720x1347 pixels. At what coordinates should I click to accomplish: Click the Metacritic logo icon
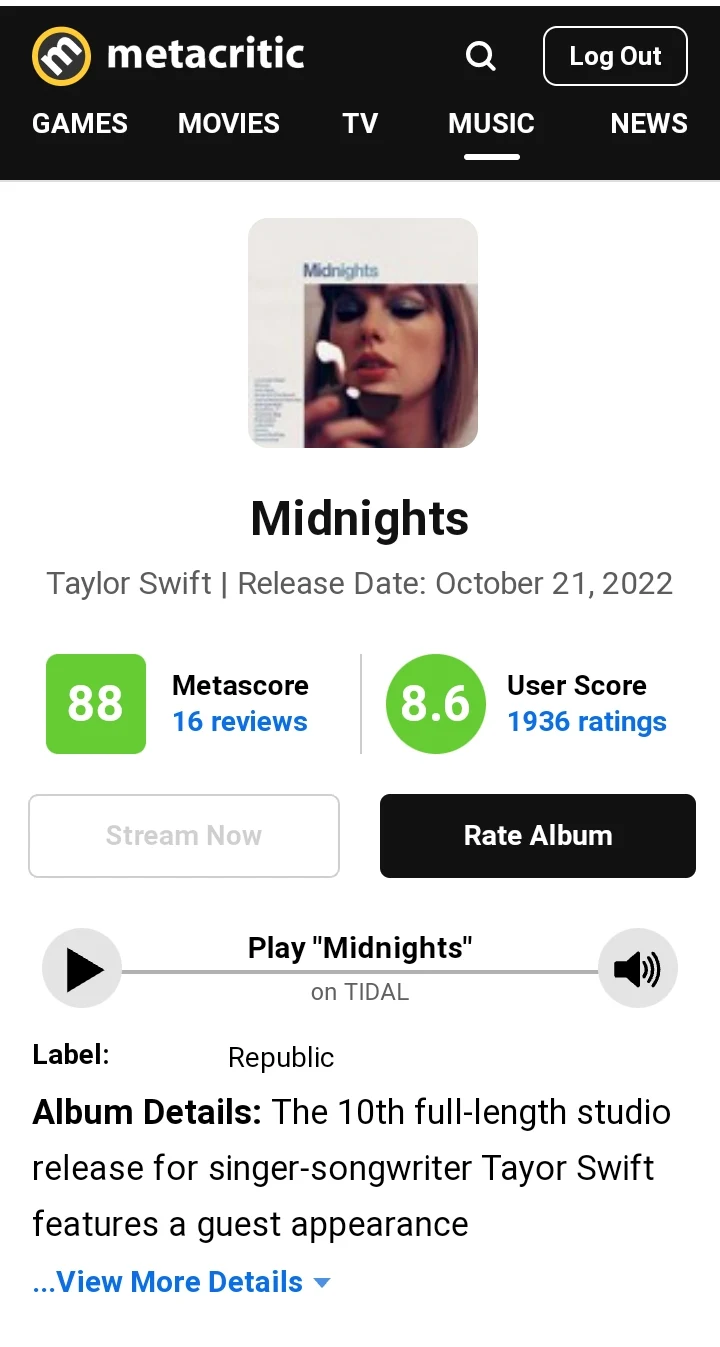[60, 56]
